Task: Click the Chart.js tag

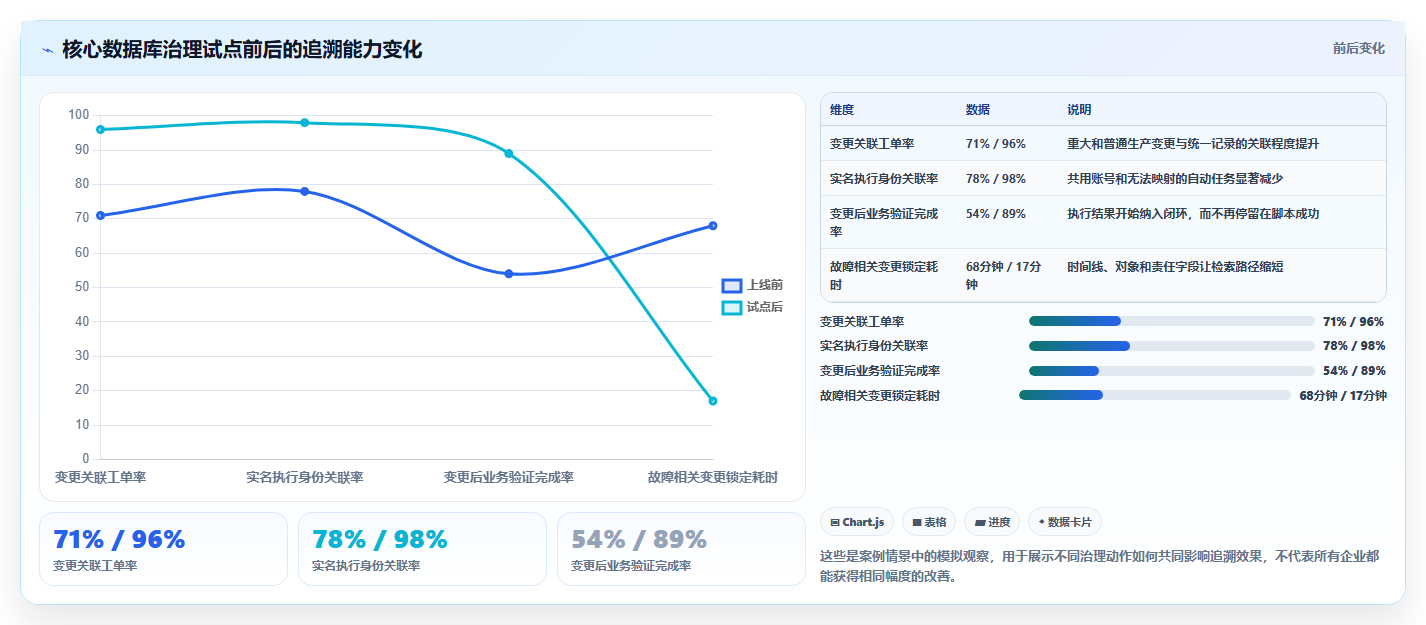Action: (857, 522)
